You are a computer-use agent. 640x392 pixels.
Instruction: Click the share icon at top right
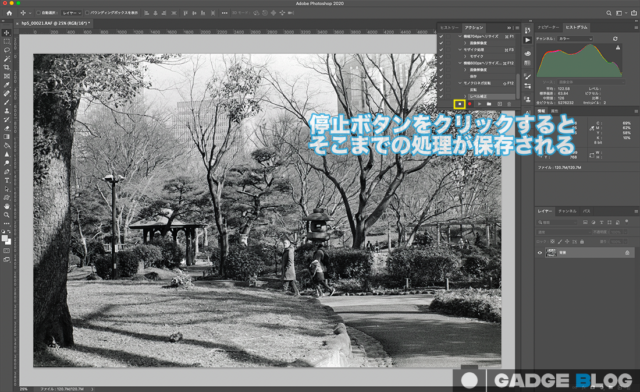[x=634, y=13]
